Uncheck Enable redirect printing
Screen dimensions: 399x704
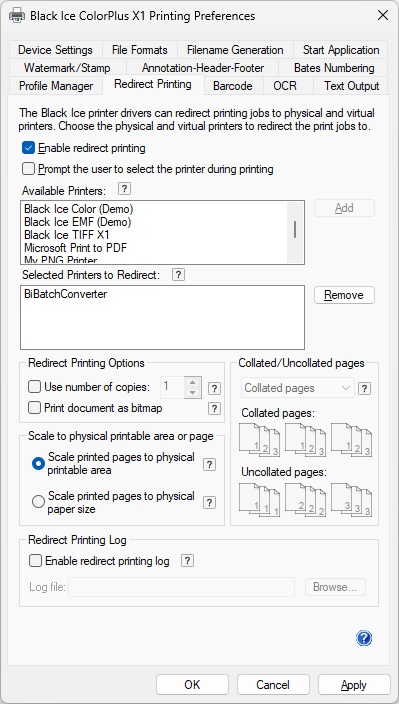point(28,148)
